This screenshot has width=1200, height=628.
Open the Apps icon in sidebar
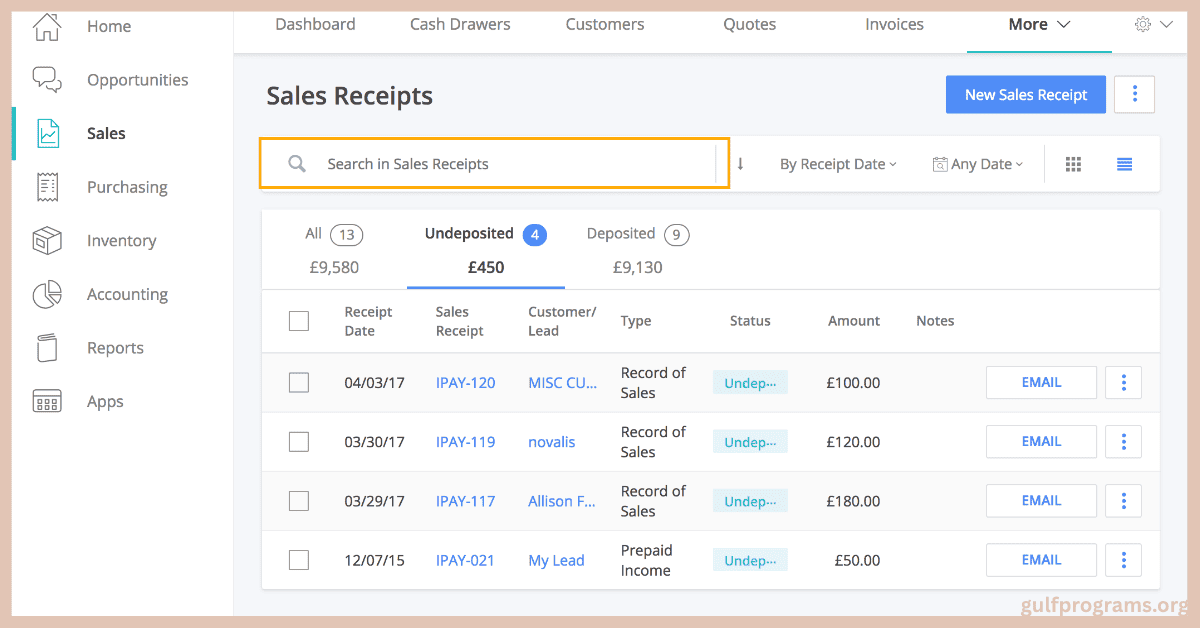pyautogui.click(x=47, y=402)
